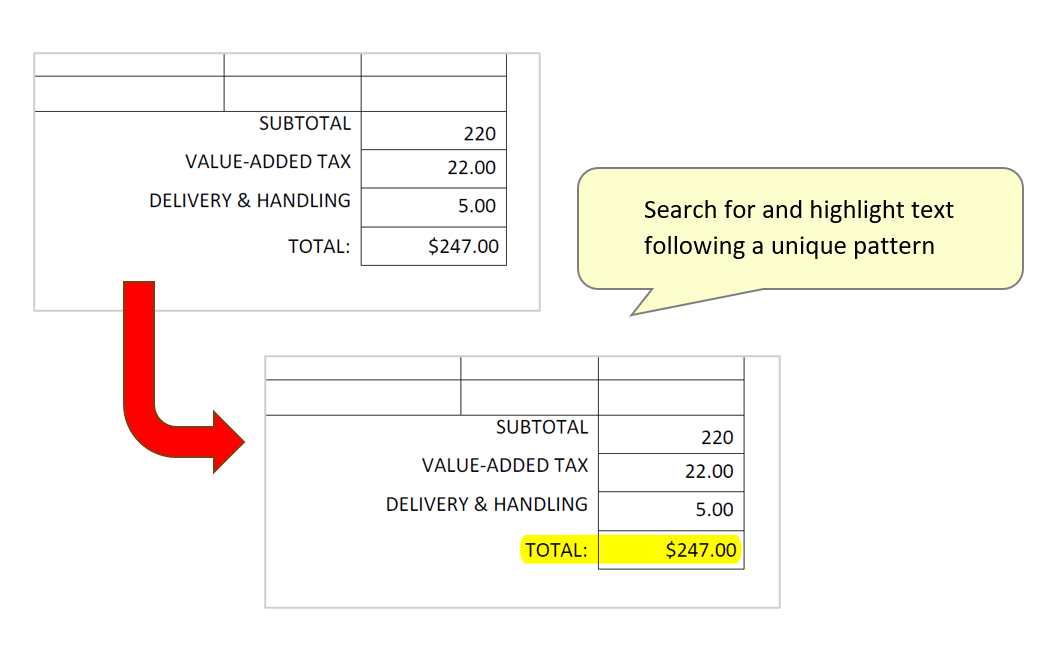Image resolution: width=1053 pixels, height=654 pixels.
Task: Click the empty first-column cell in upper table
Action: pos(129,93)
